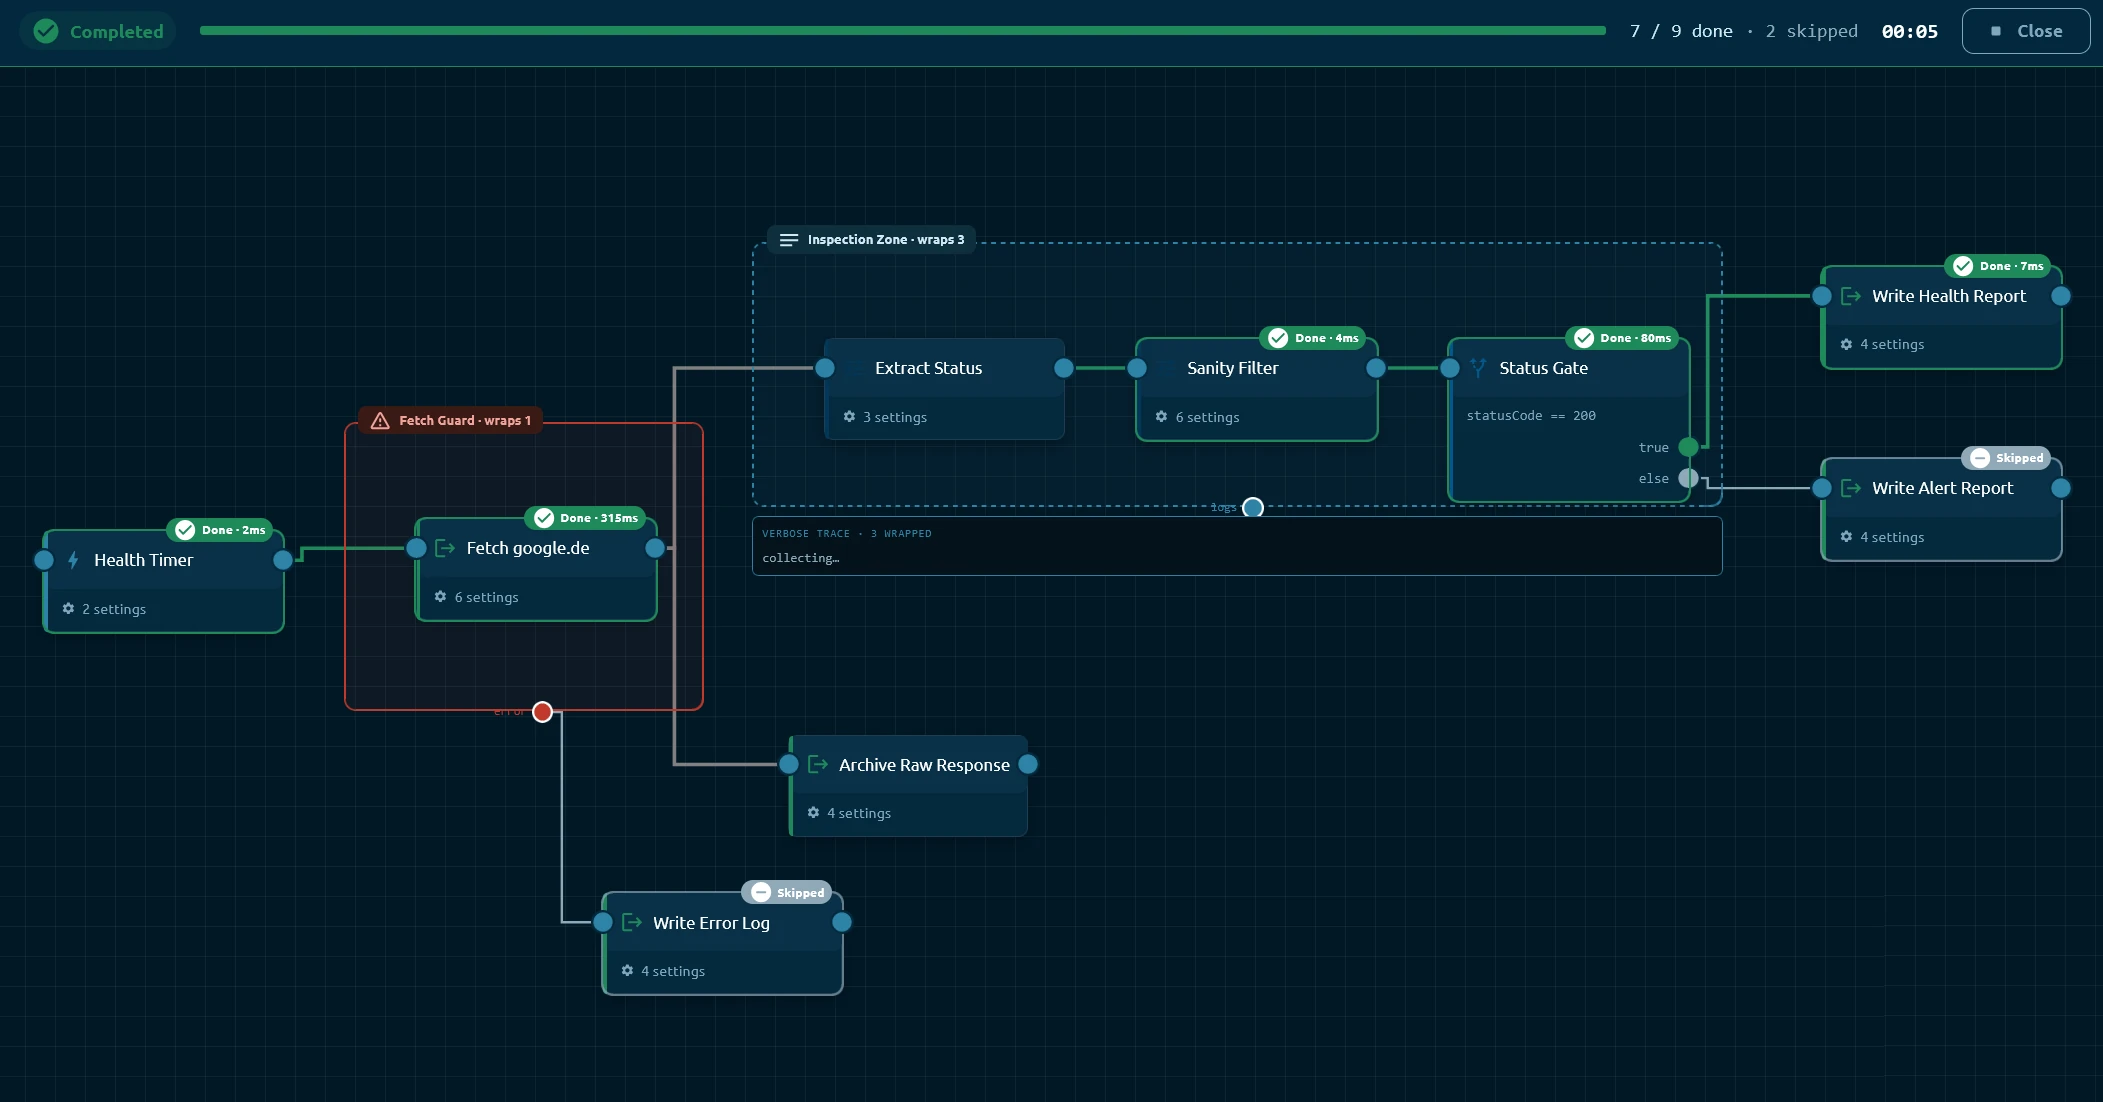Viewport: 2103px width, 1102px height.
Task: Click the Done 80ms badge on Status Gate
Action: coord(1622,338)
